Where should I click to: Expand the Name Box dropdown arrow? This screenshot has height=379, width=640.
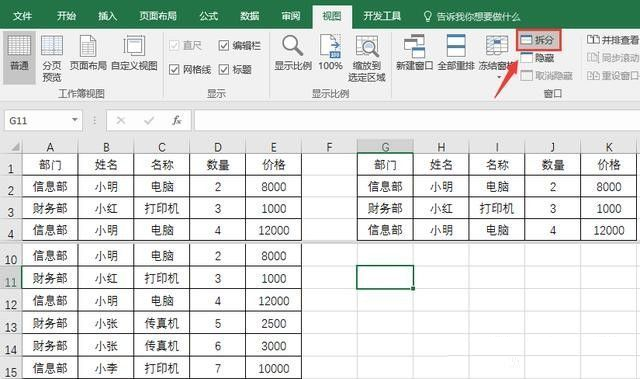point(75,120)
